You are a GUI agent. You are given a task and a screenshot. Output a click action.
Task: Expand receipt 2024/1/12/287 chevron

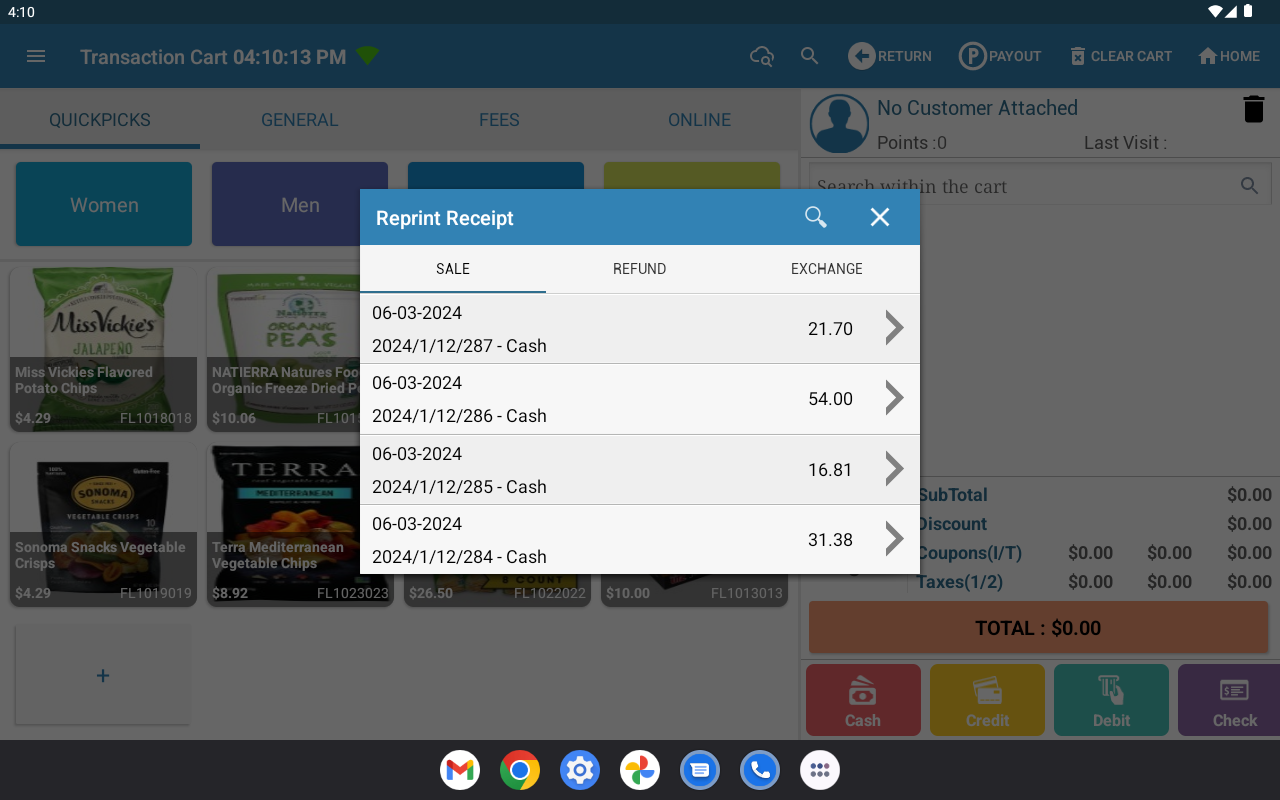[x=894, y=328]
